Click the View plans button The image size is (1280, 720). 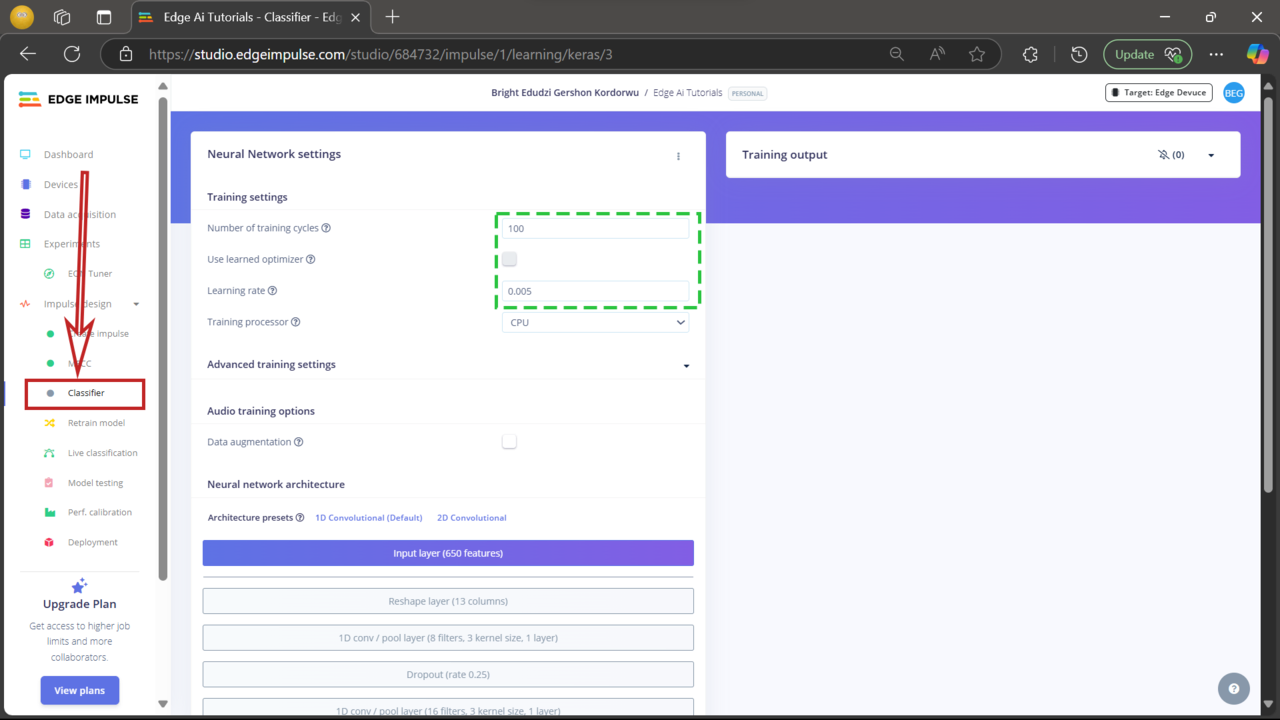point(79,690)
